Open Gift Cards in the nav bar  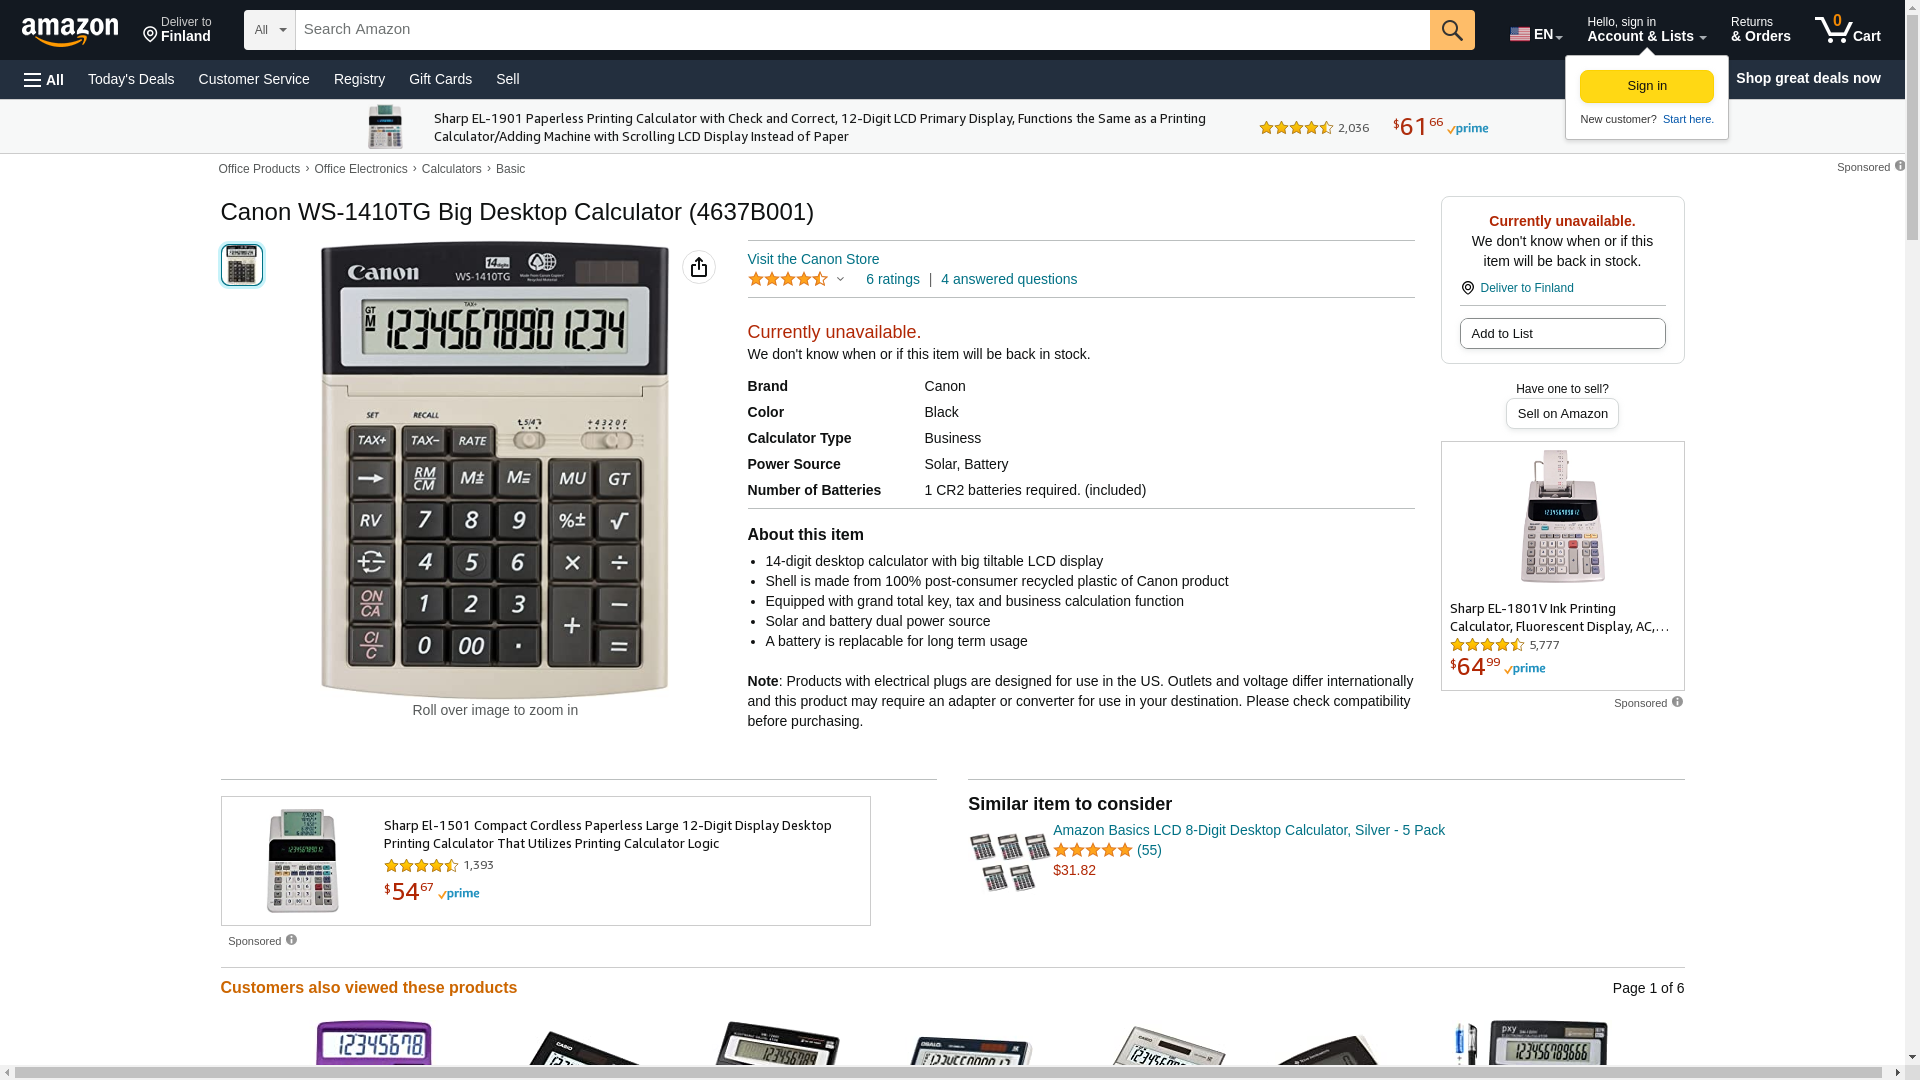click(x=440, y=79)
